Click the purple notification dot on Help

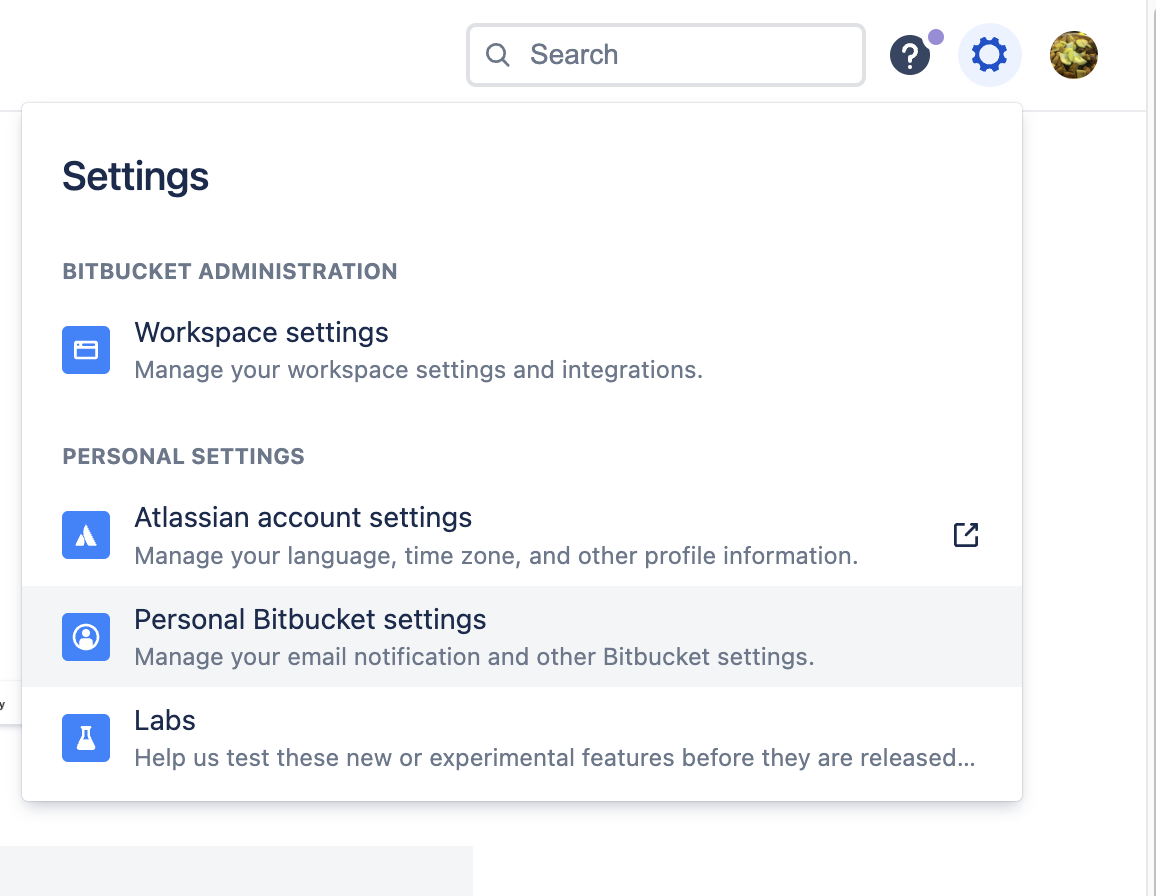pos(936,37)
